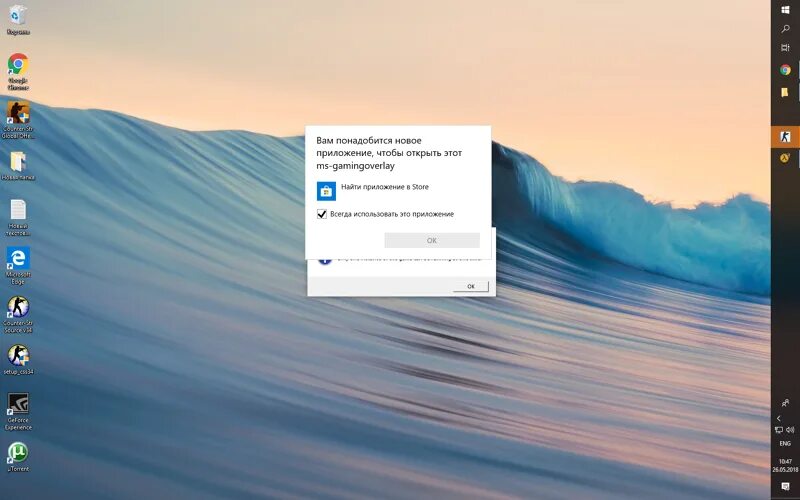
Task: Select the Microsoft Edge desktop shortcut
Action: pyautogui.click(x=18, y=265)
